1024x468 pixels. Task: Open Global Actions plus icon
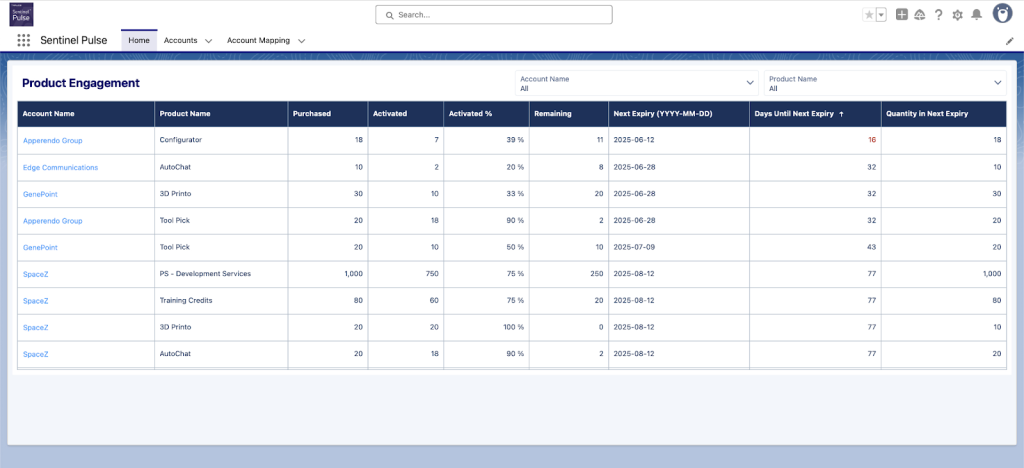point(902,15)
